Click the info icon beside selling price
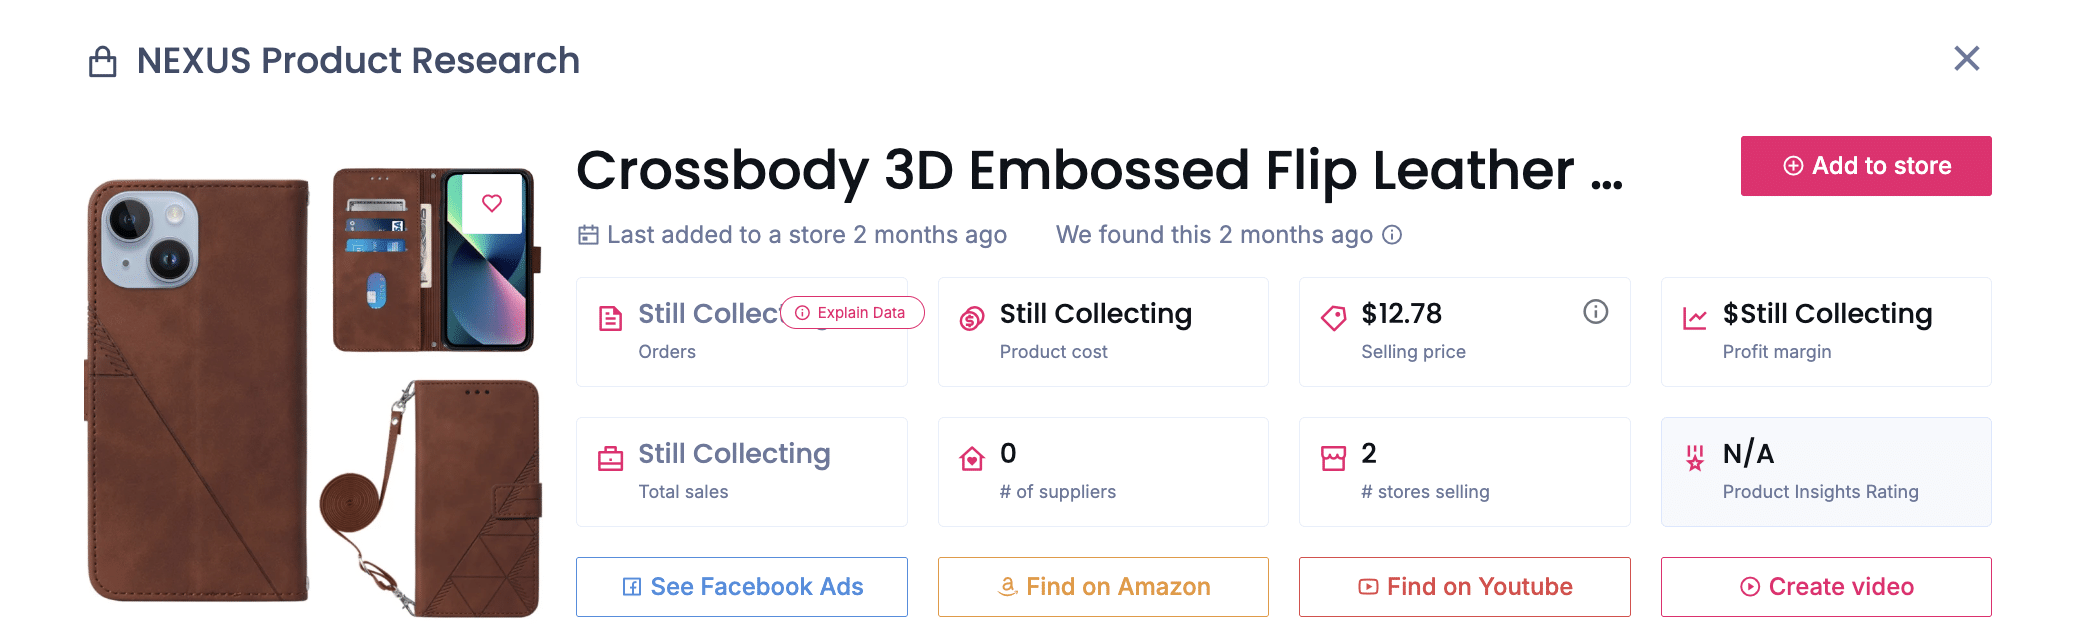This screenshot has height=628, width=2082. point(1596,312)
